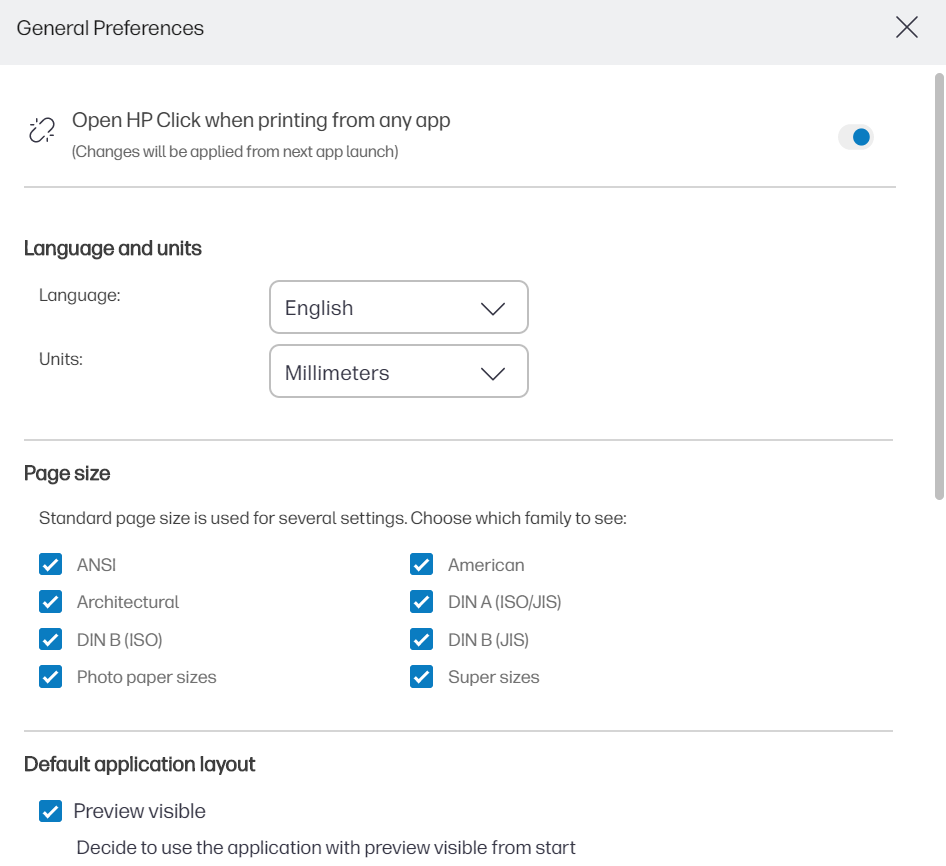Disable opening HP Click when printing

tap(855, 137)
